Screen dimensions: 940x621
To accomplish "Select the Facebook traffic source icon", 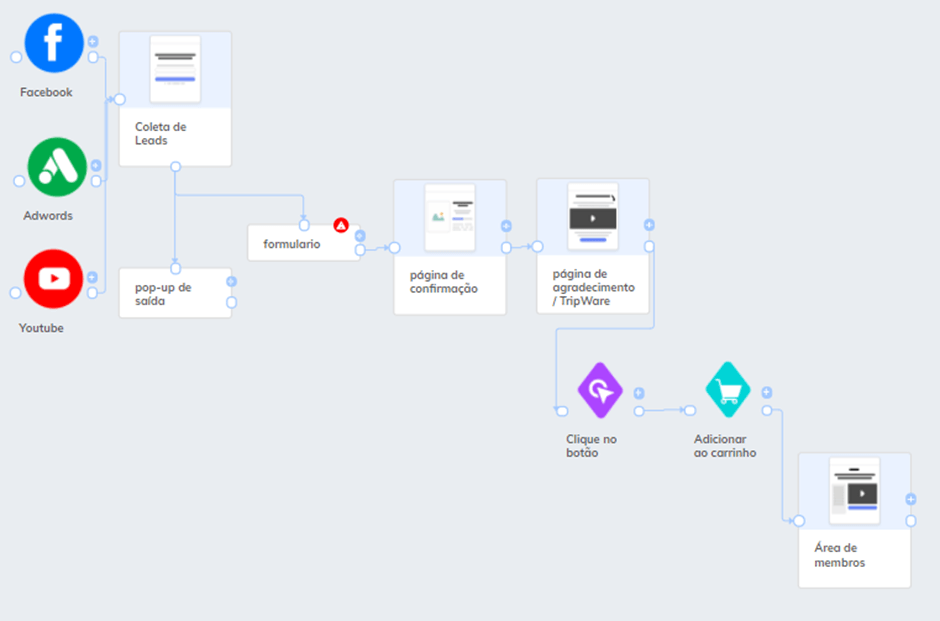I will click(54, 43).
